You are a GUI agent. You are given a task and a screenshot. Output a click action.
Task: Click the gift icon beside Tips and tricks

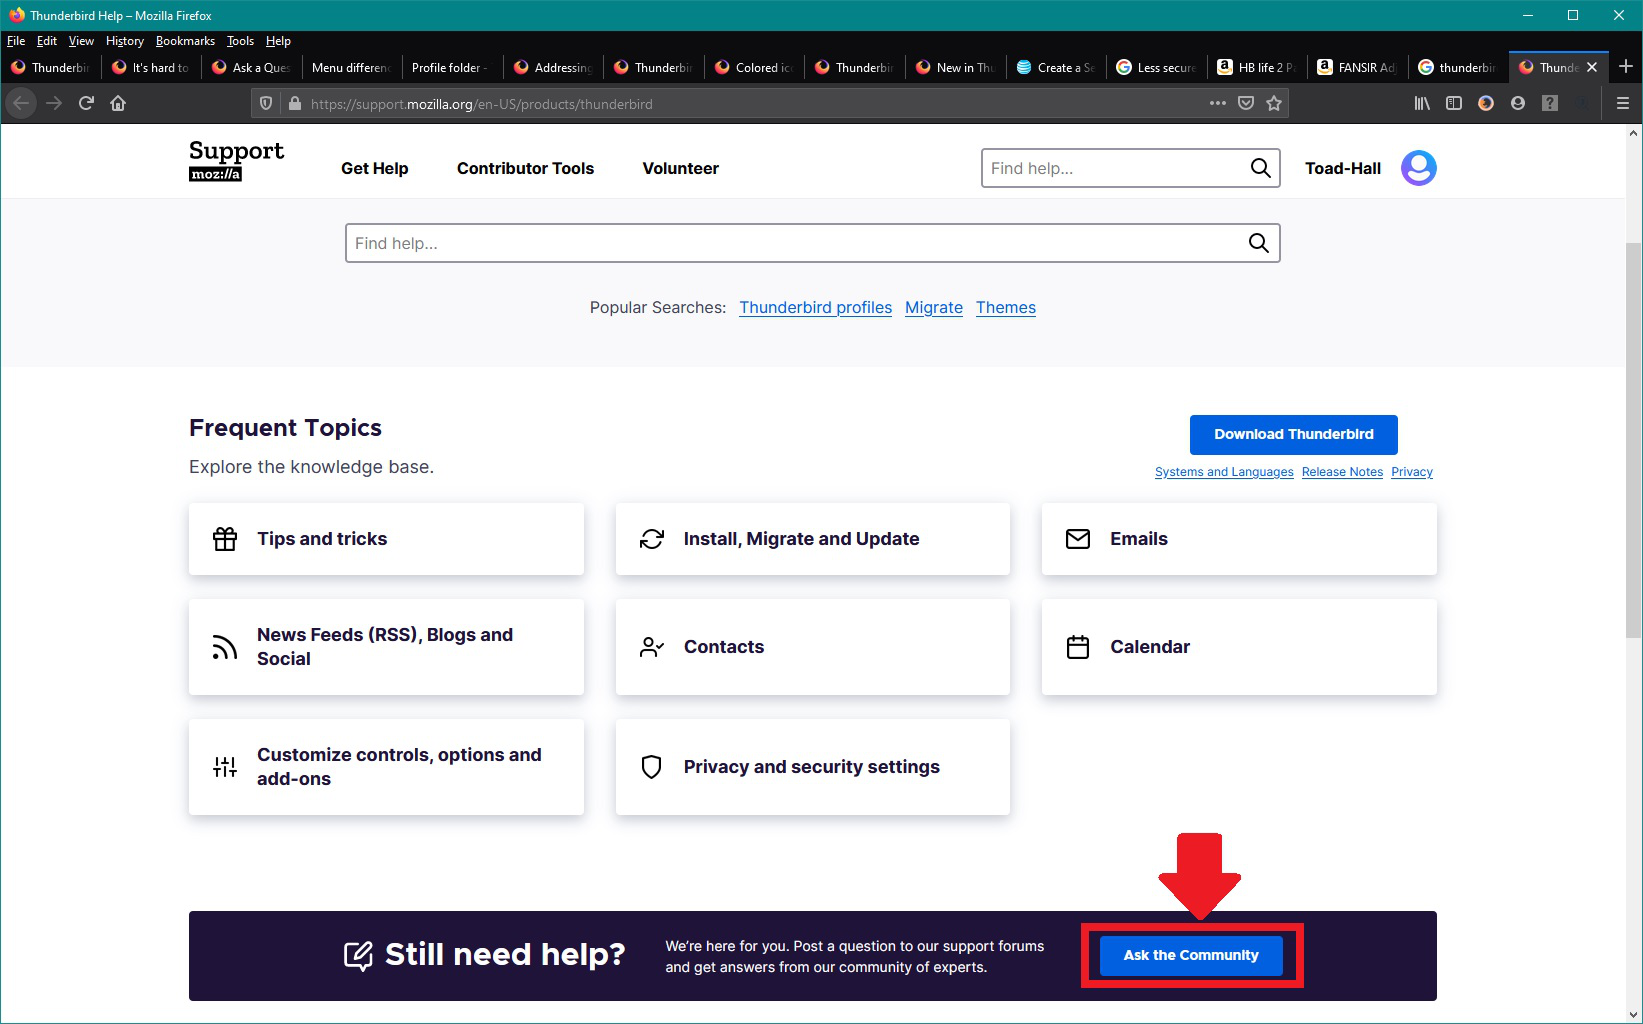(x=225, y=539)
